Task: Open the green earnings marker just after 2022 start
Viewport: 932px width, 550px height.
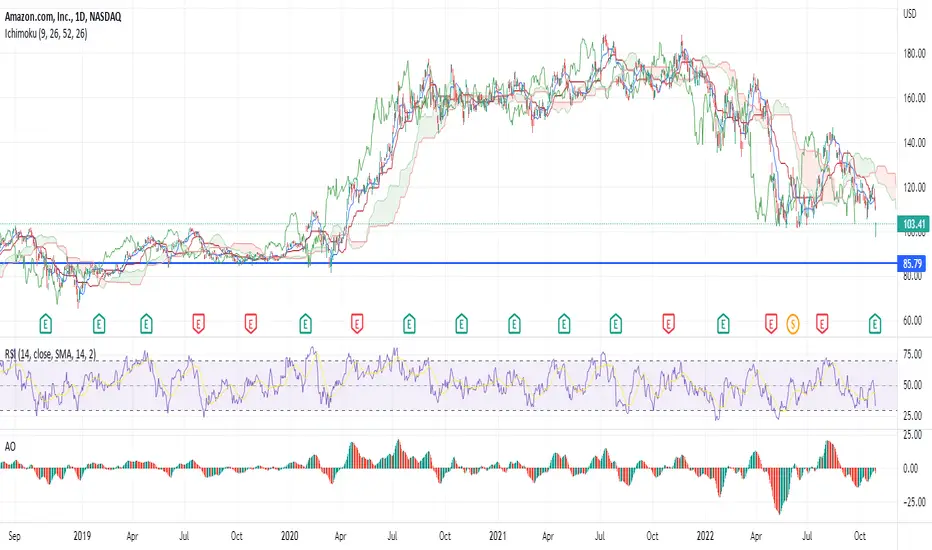Action: 723,324
